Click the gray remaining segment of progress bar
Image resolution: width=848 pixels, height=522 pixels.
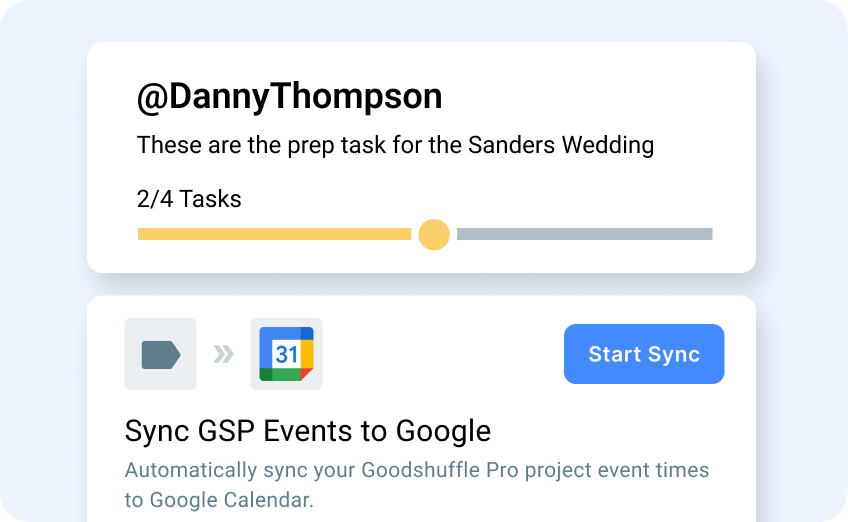[584, 234]
